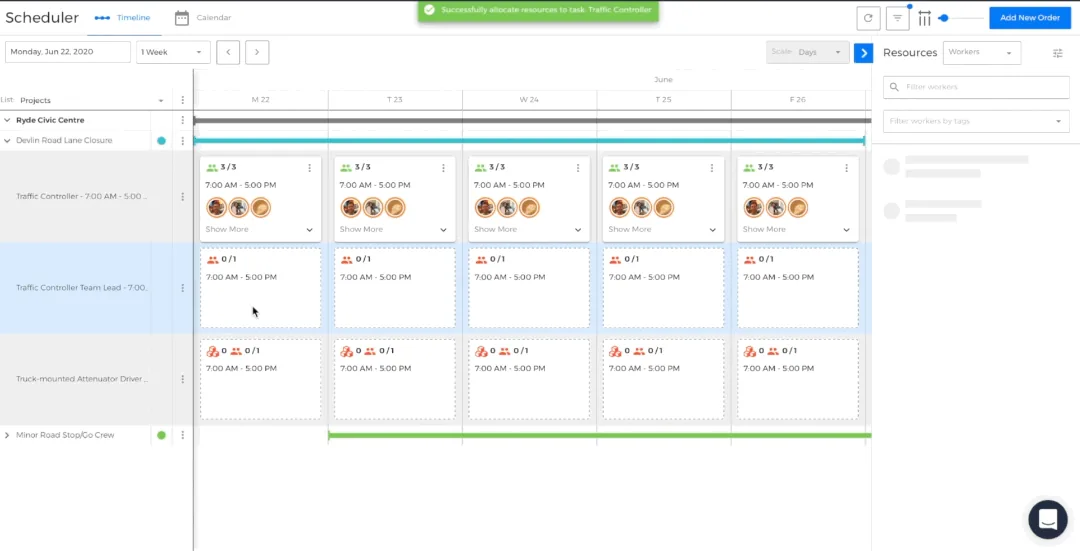
Task: Click search icon in Filter workers field
Action: coord(895,87)
